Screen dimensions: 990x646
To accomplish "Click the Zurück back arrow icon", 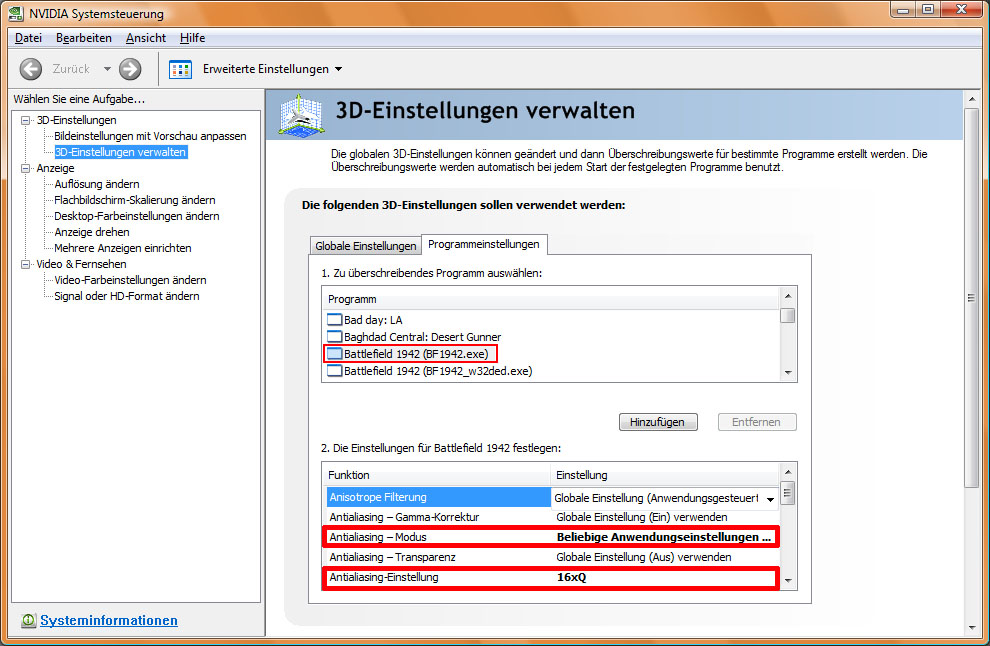I will coord(30,69).
